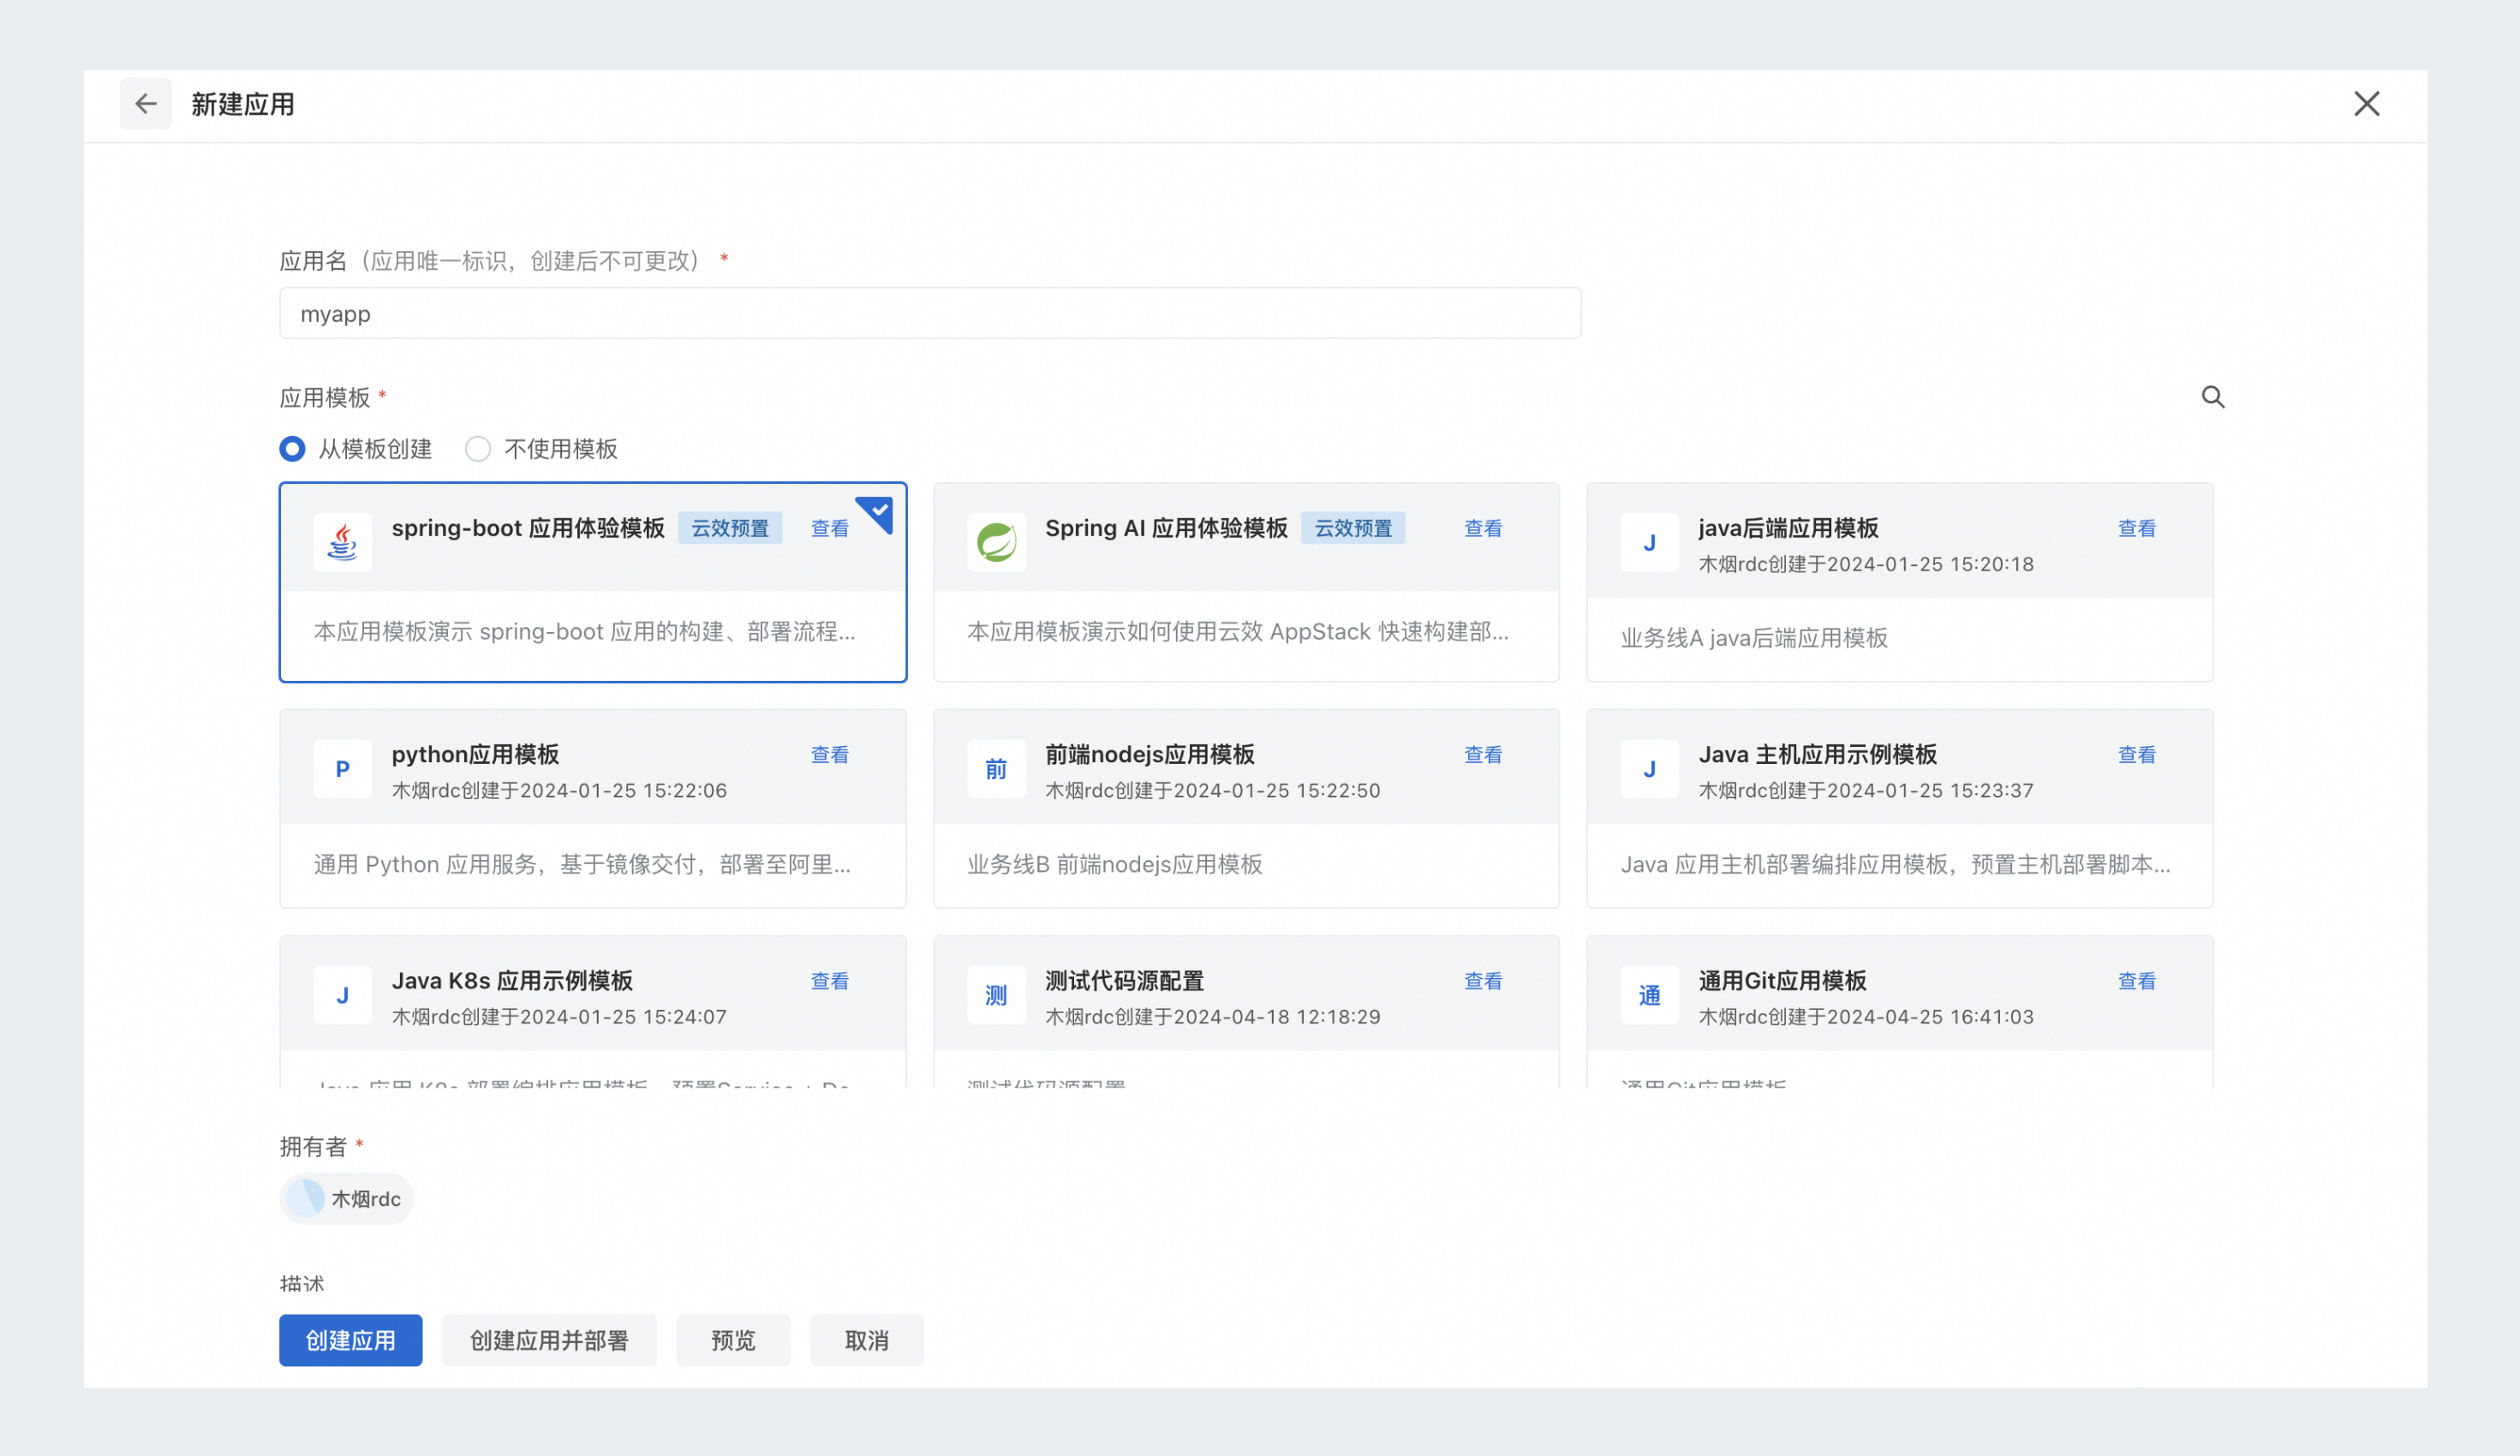Click description 本应用模板演示 spring-boot 应用的构建
The width and height of the screenshot is (2520, 1456).
coord(585,632)
